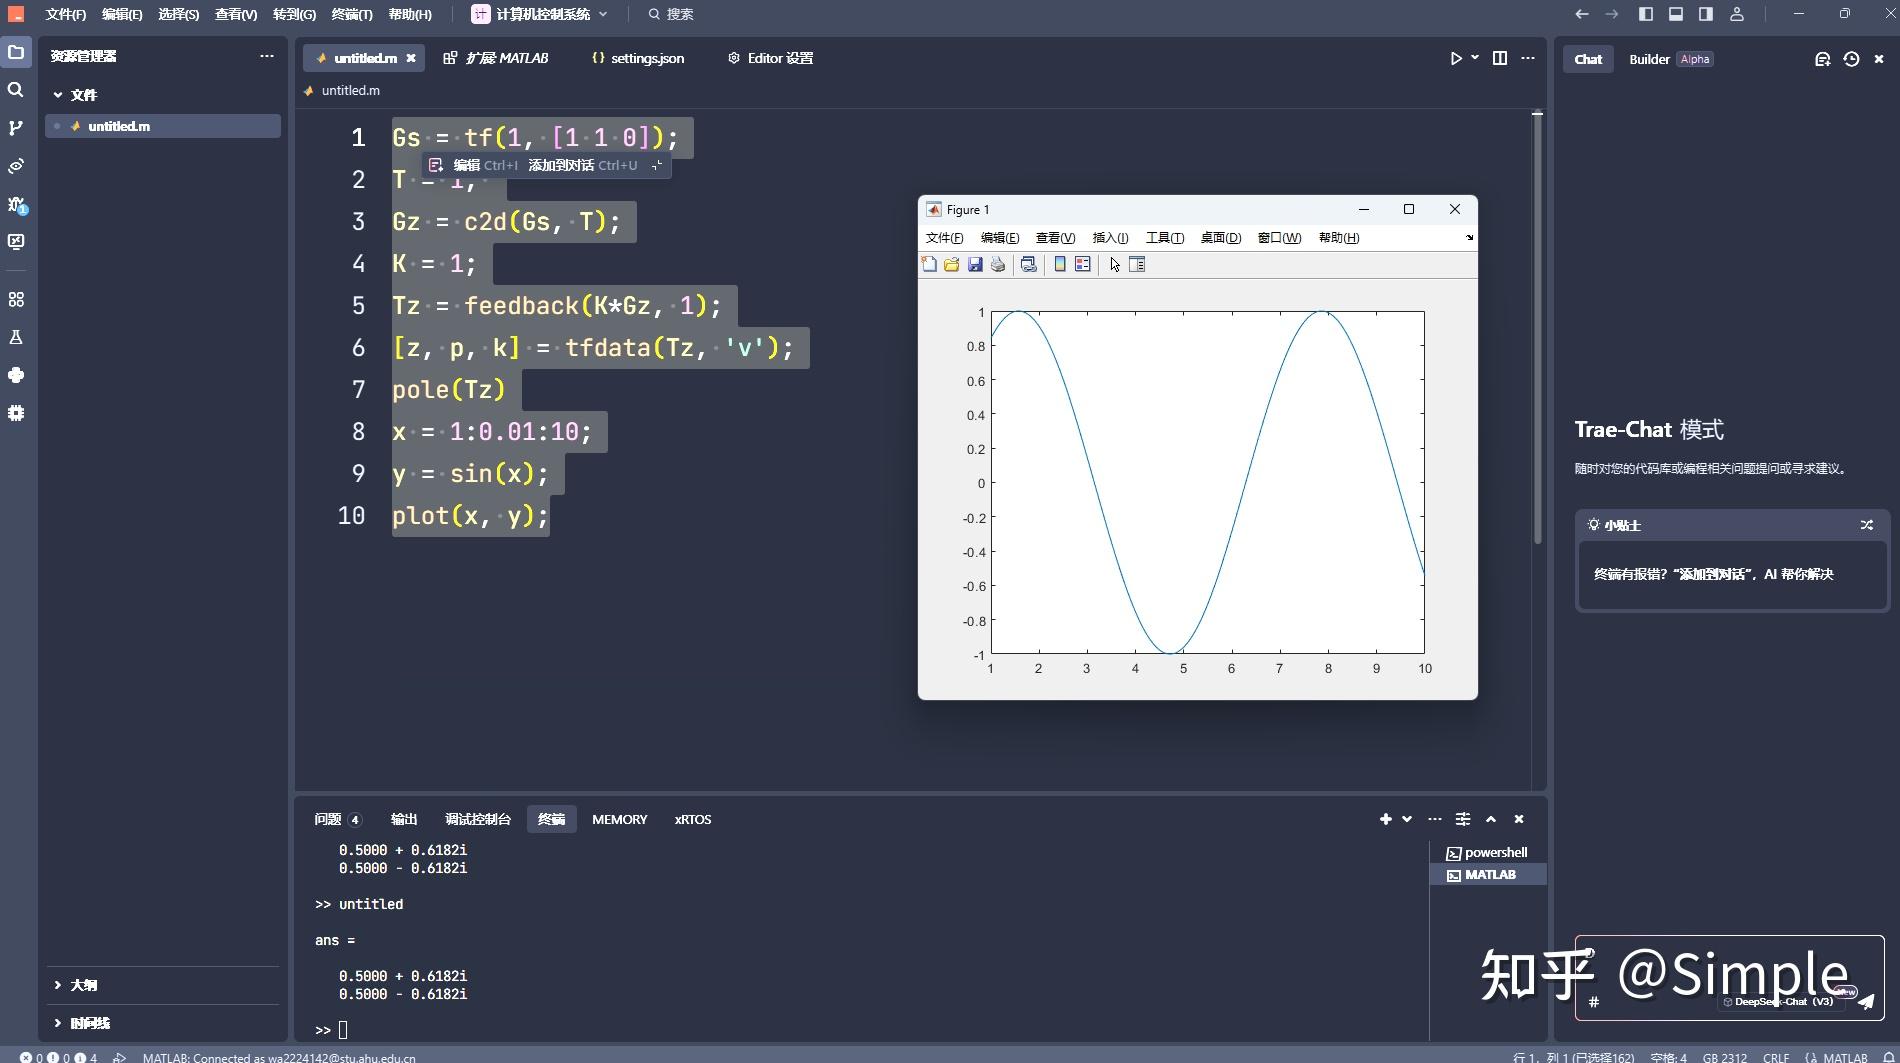Select the new figure icon in Figure toolbar
The height and width of the screenshot is (1063, 1900).
point(928,264)
